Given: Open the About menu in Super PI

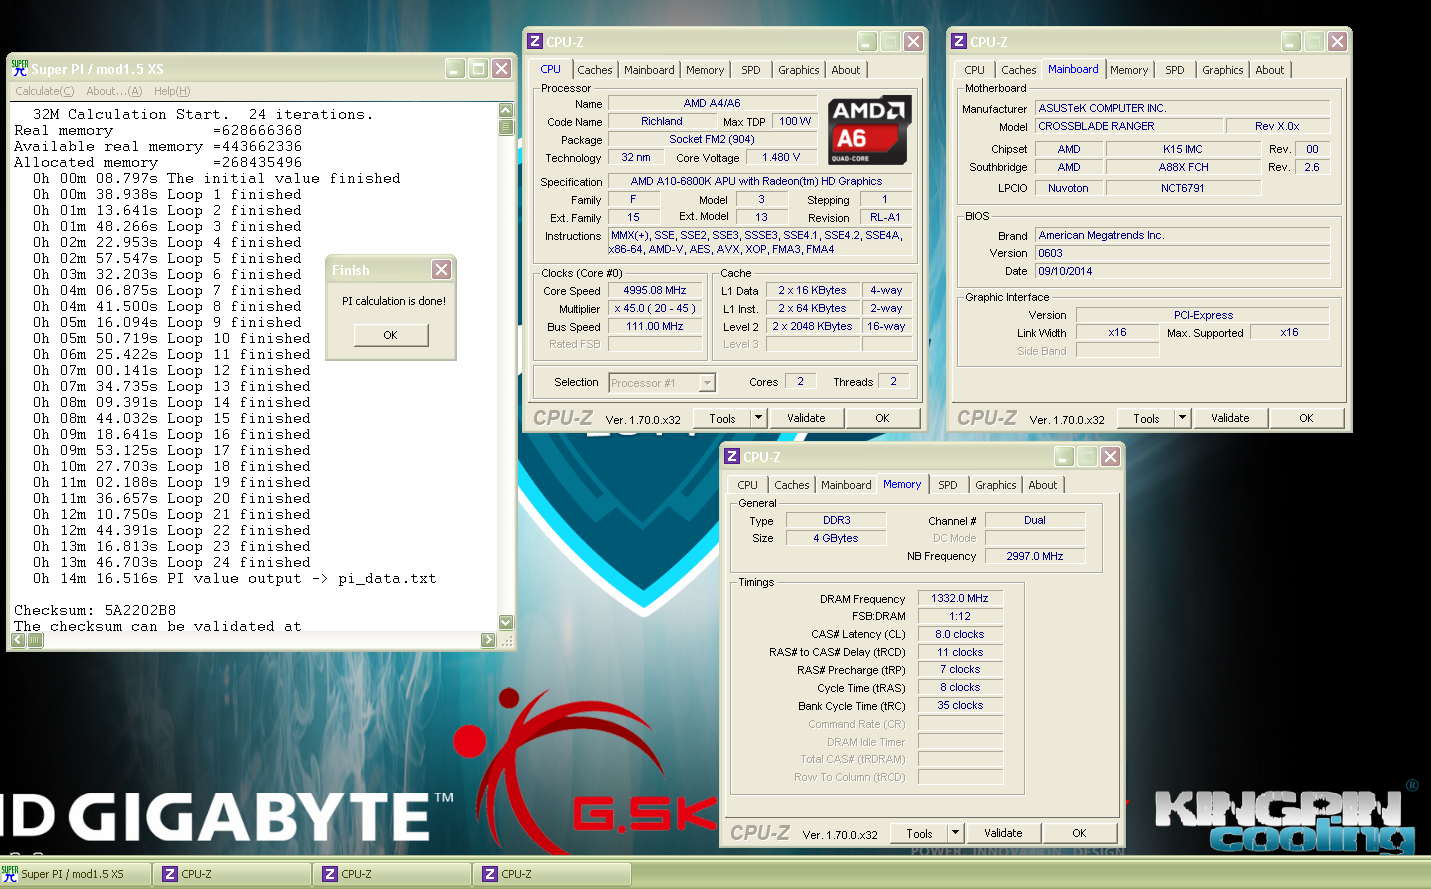Looking at the screenshot, I should click(114, 91).
